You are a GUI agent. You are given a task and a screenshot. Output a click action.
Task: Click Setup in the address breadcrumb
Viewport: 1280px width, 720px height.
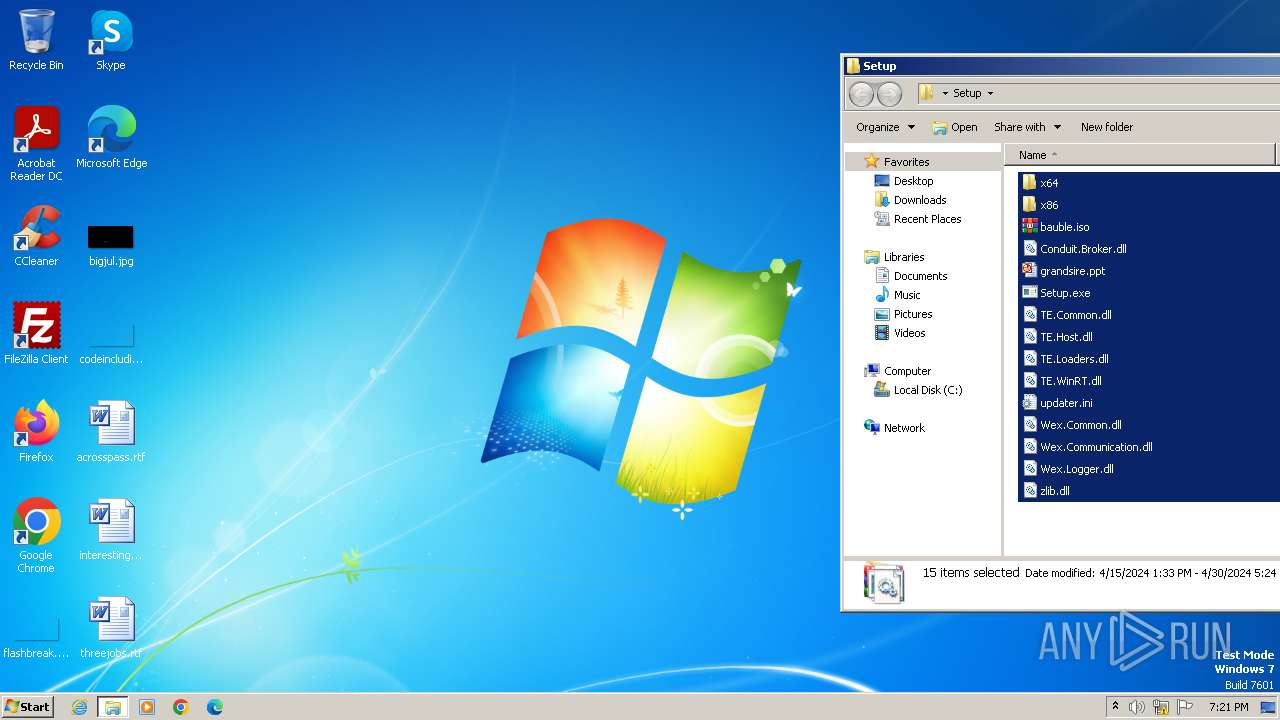(x=967, y=93)
